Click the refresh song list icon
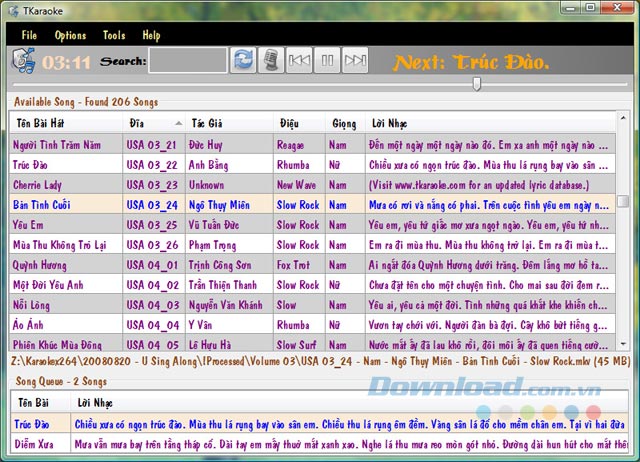640x462 pixels. 242,61
